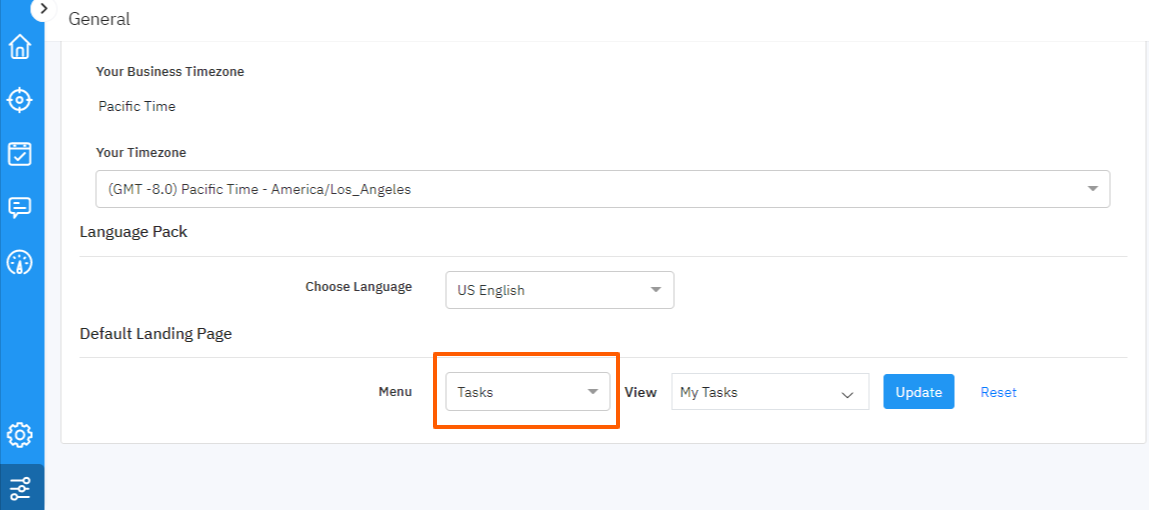Click the Your Business Timezone label
The width and height of the screenshot is (1149, 510).
(x=170, y=72)
